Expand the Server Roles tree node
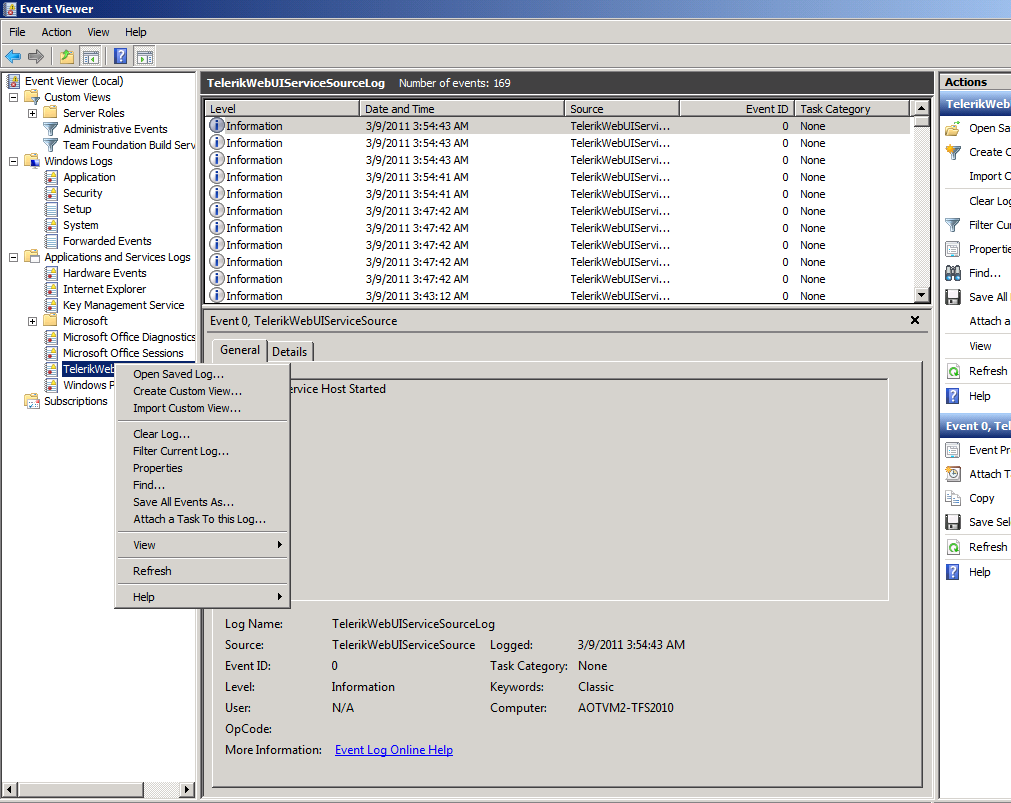The image size is (1011, 803). [x=32, y=114]
